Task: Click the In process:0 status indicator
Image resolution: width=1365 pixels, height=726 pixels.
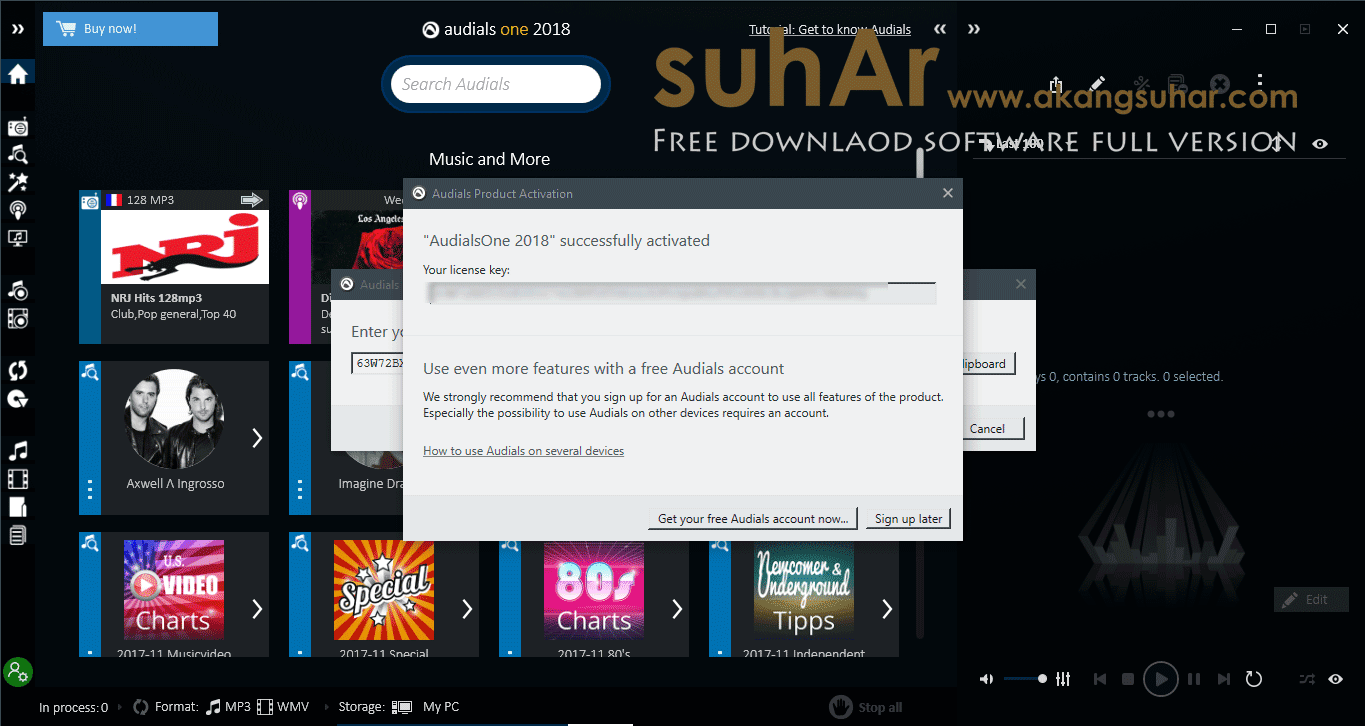Action: coord(73,707)
